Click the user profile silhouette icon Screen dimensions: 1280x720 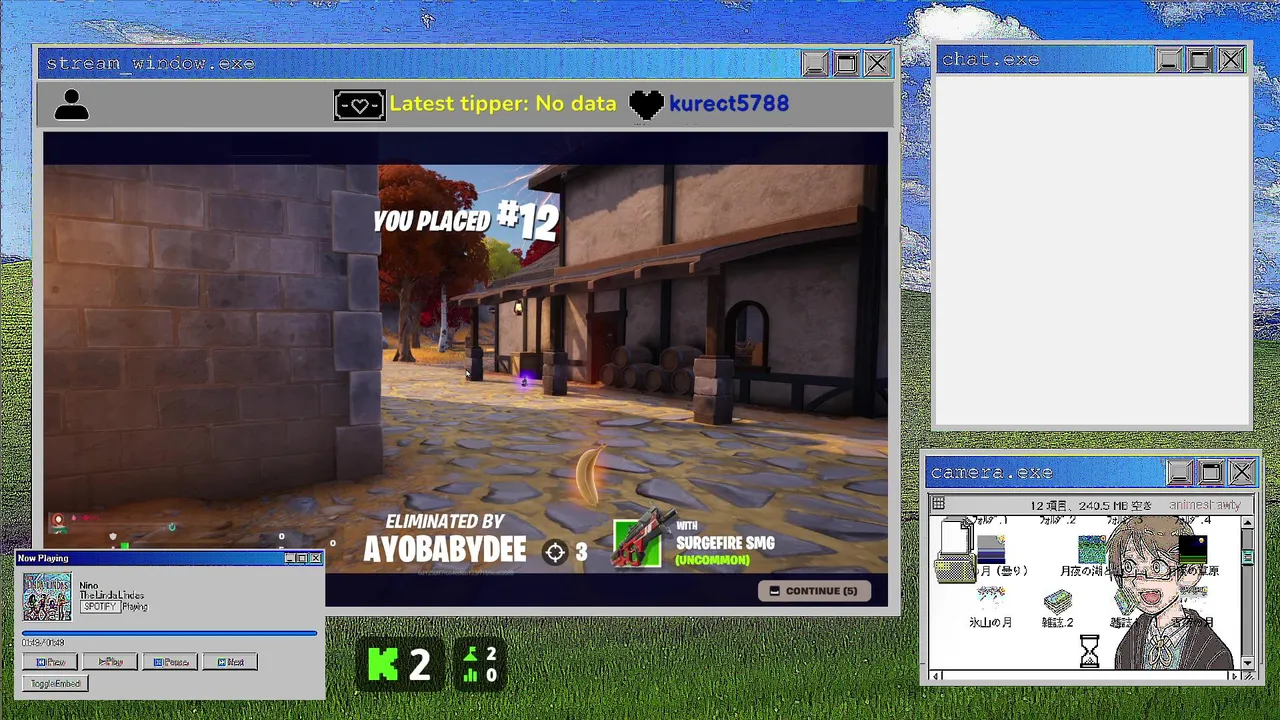click(71, 104)
